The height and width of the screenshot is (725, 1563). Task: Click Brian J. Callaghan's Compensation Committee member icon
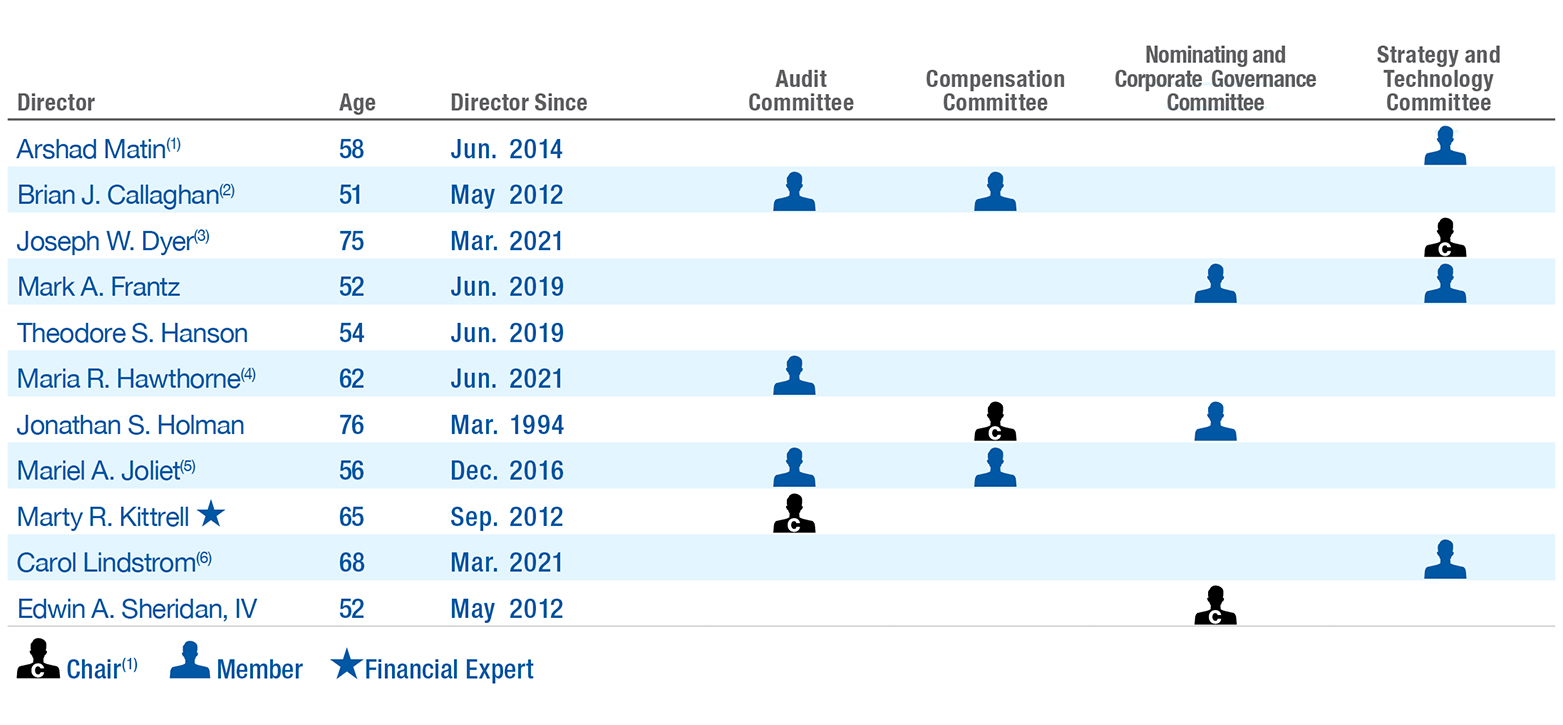[995, 192]
